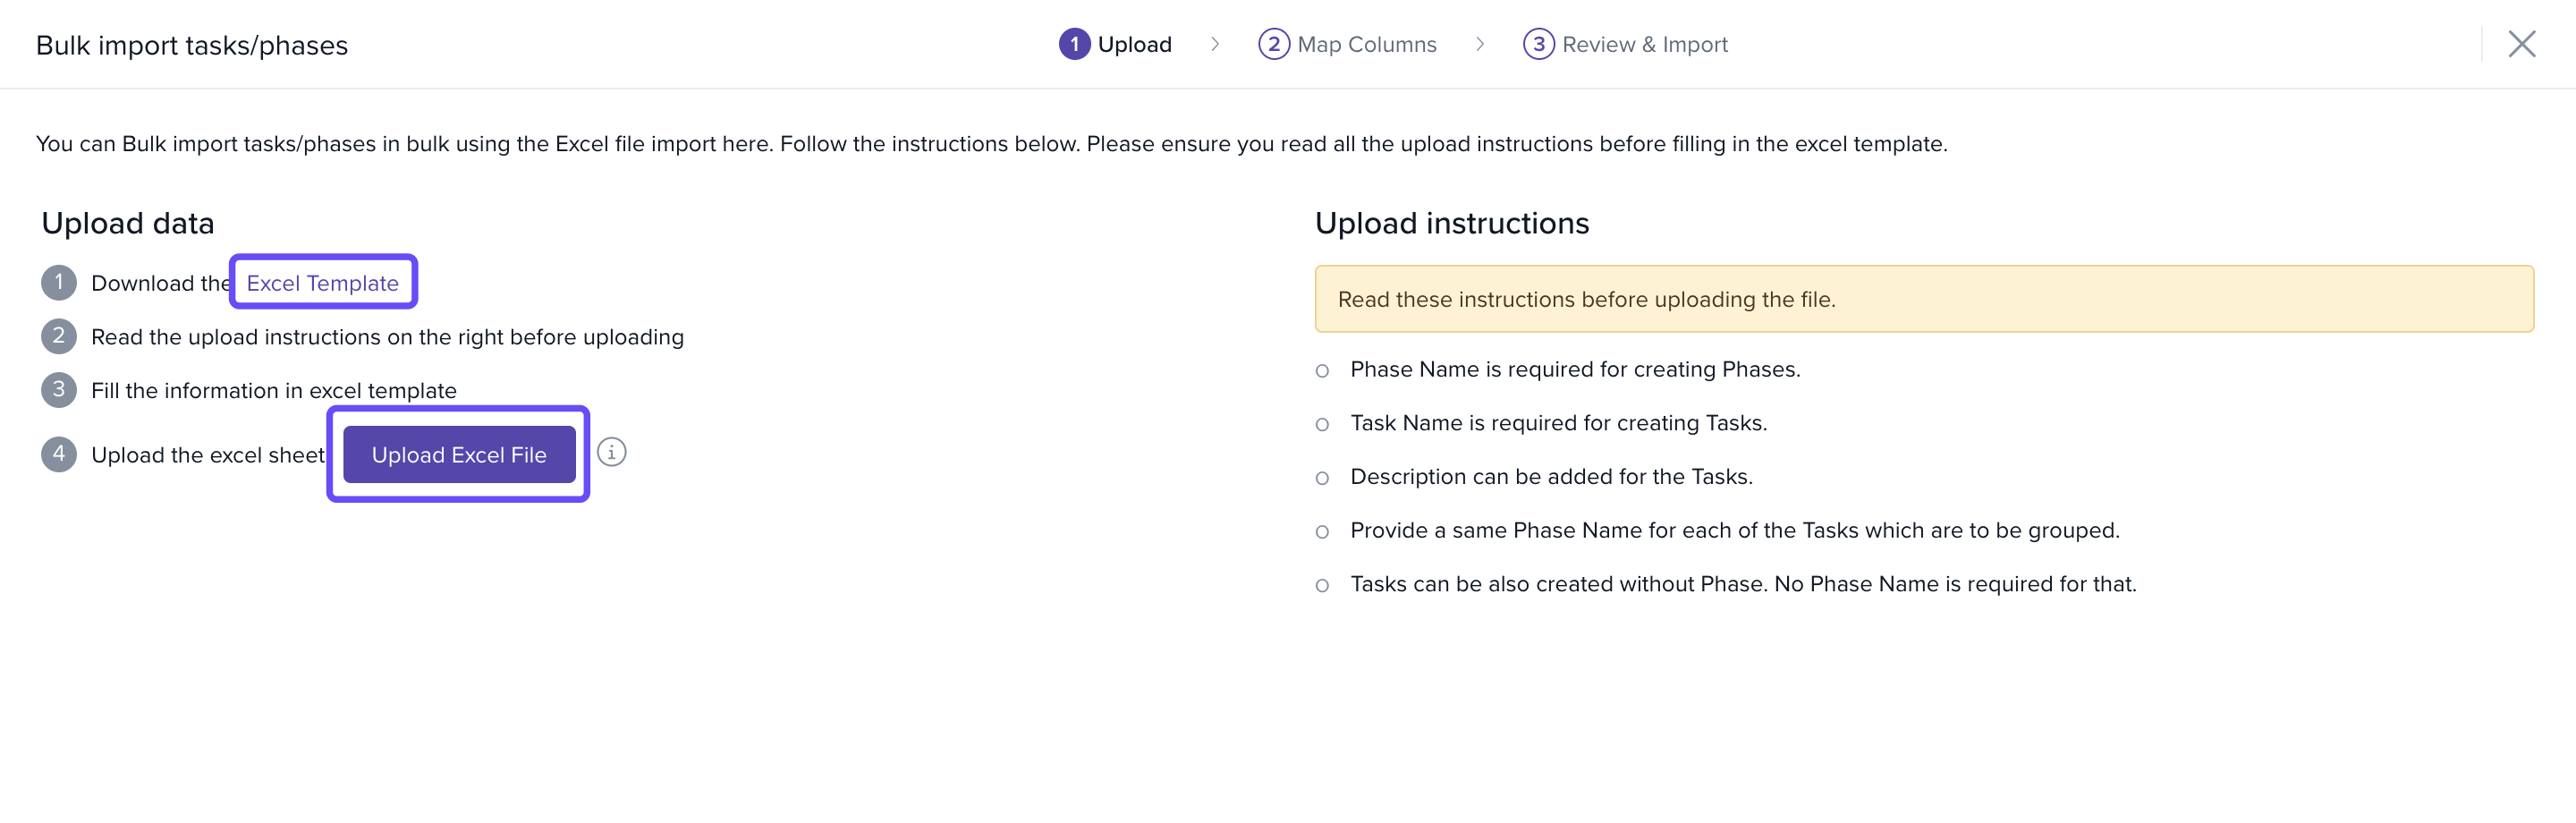The width and height of the screenshot is (2576, 823).
Task: Click the info icon beside Upload Excel File
Action: point(611,453)
